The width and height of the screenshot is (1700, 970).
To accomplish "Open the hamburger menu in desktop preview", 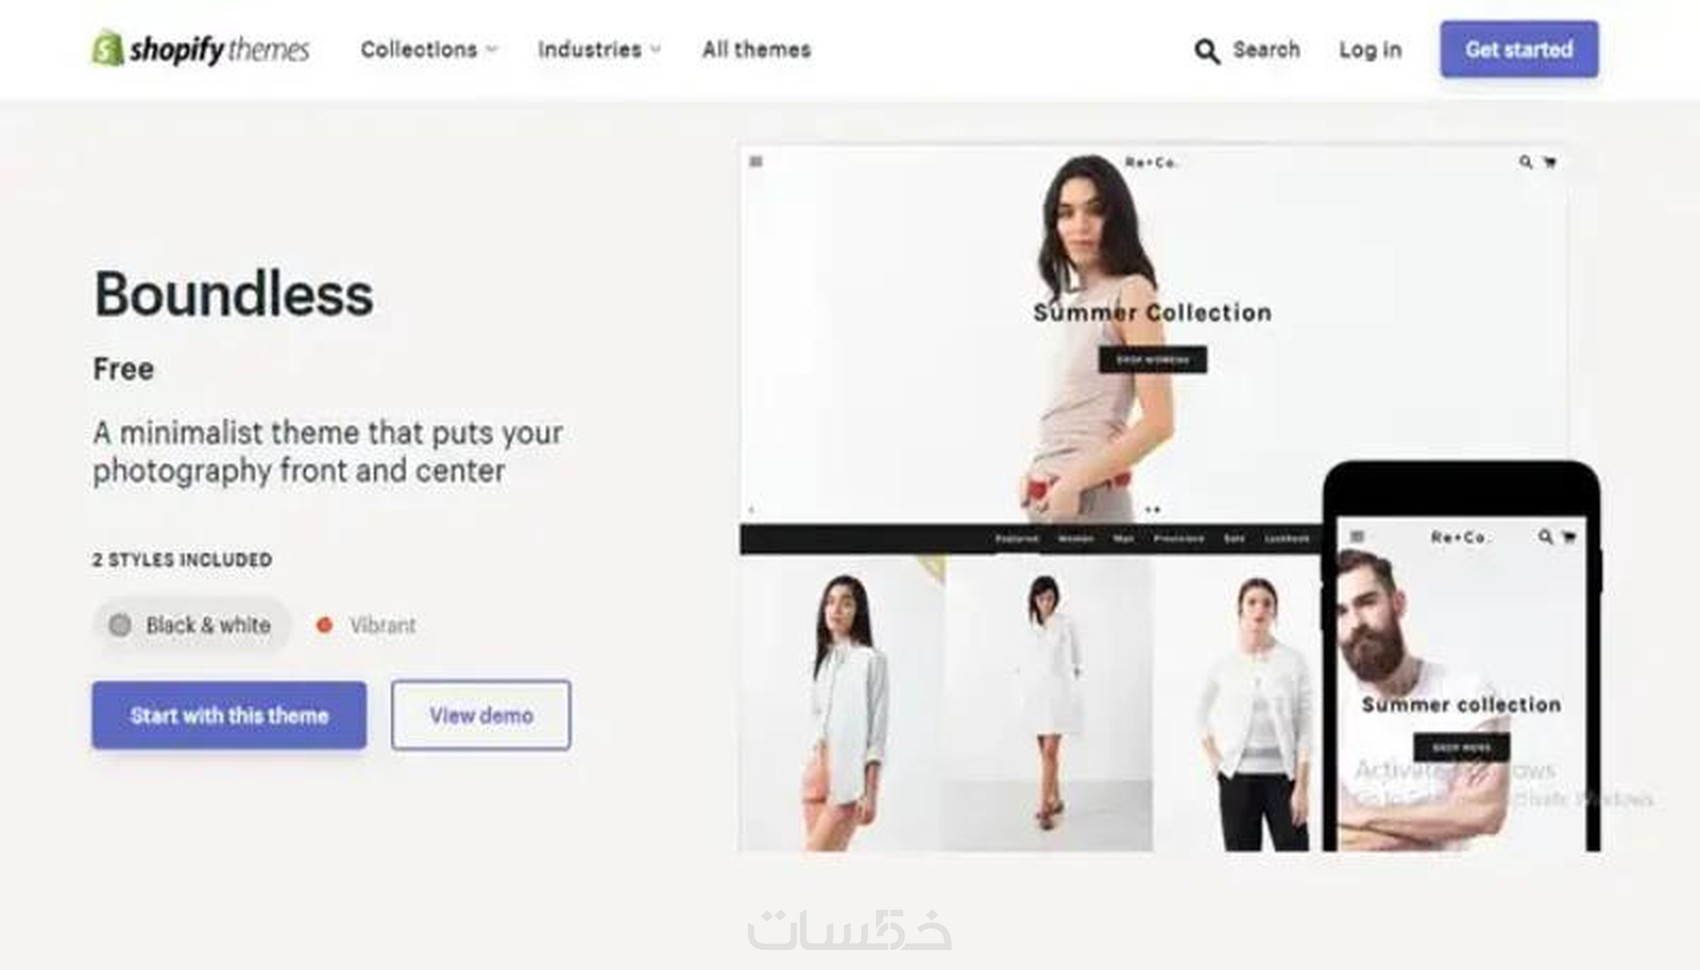I will click(756, 161).
